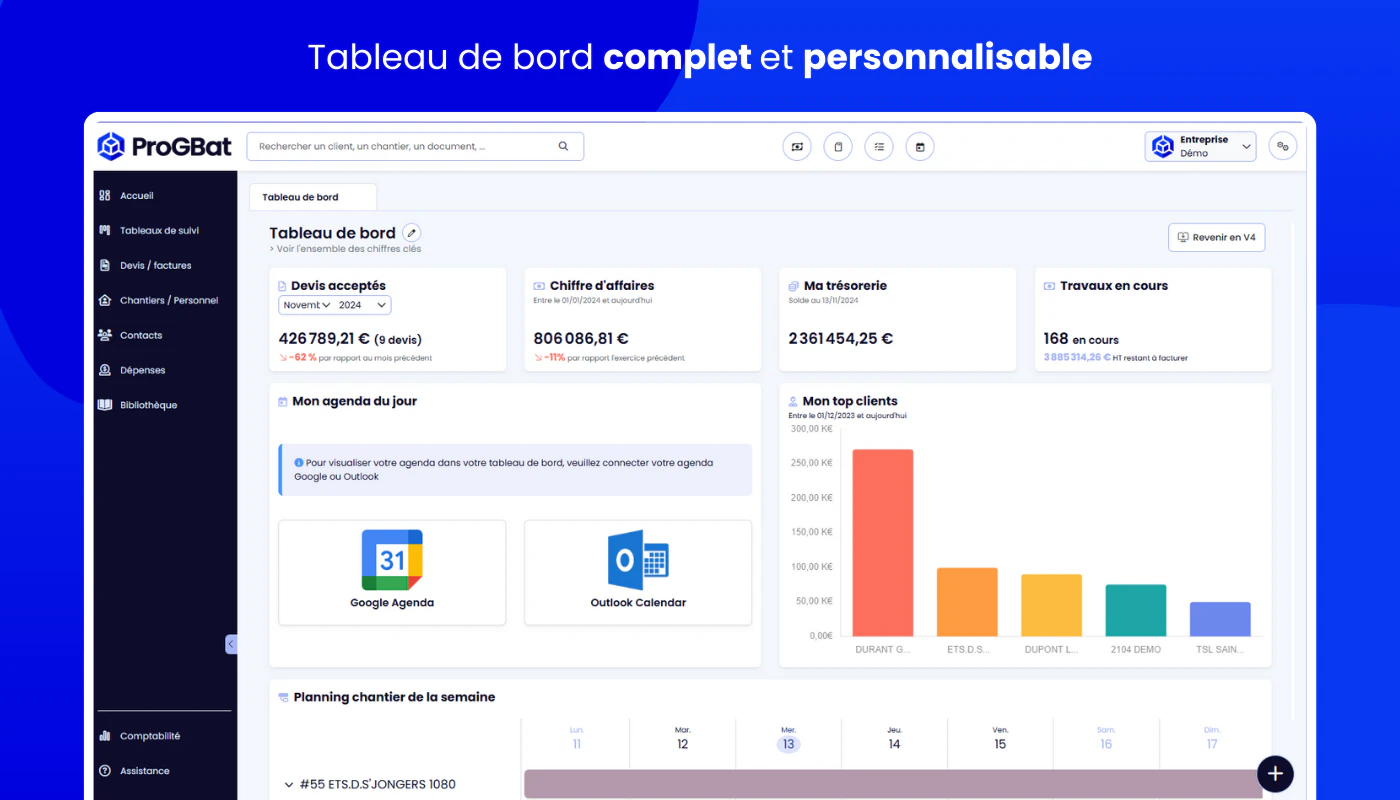The height and width of the screenshot is (800, 1400).
Task: Connect the Google Agenda calendar
Action: 392,573
